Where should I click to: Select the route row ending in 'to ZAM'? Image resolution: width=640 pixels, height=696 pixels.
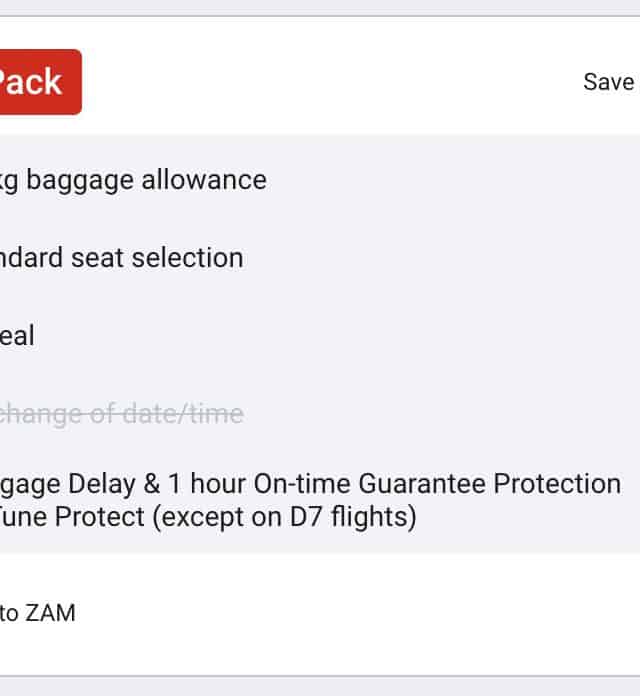(38, 614)
